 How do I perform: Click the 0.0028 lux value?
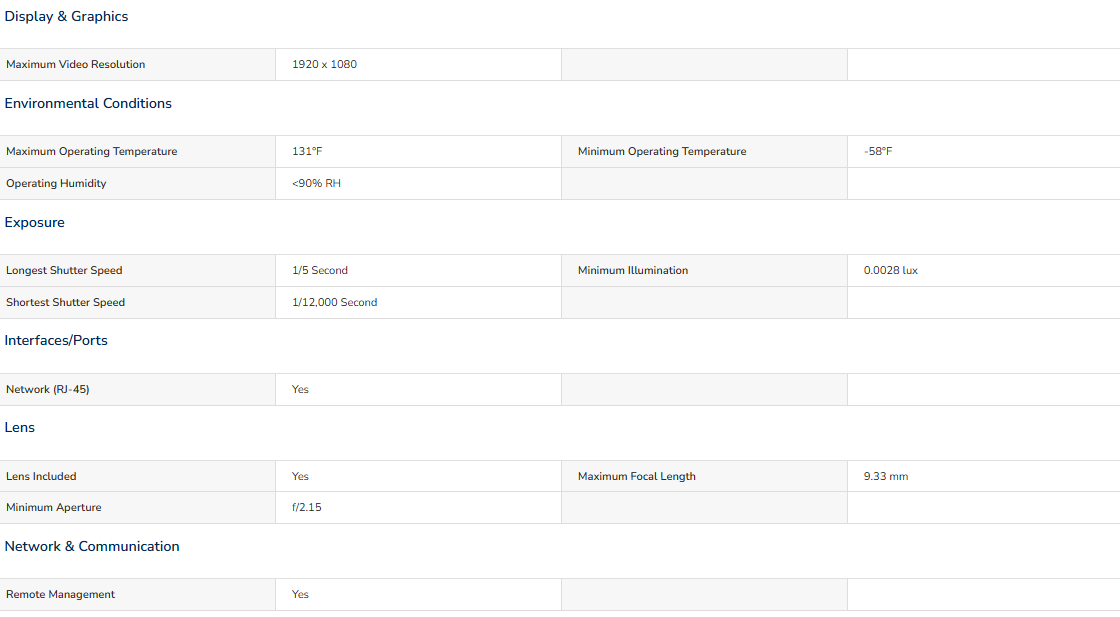(x=890, y=271)
